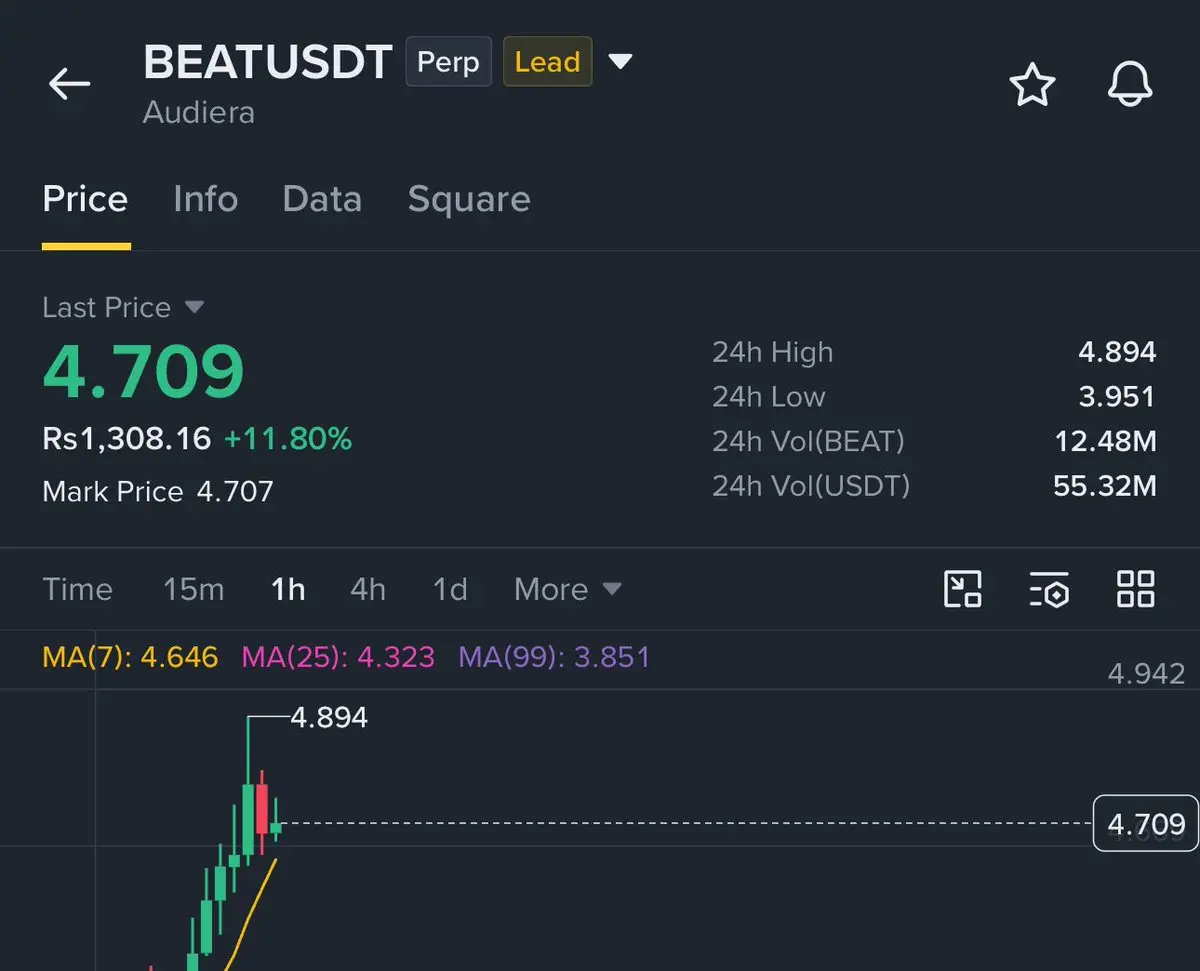1200x971 pixels.
Task: Switch to the Square tab
Action: (469, 199)
